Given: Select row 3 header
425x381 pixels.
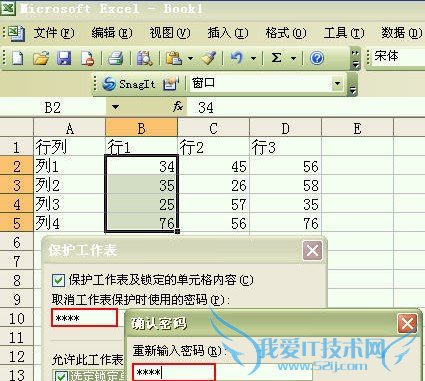Looking at the screenshot, I should point(16,185).
